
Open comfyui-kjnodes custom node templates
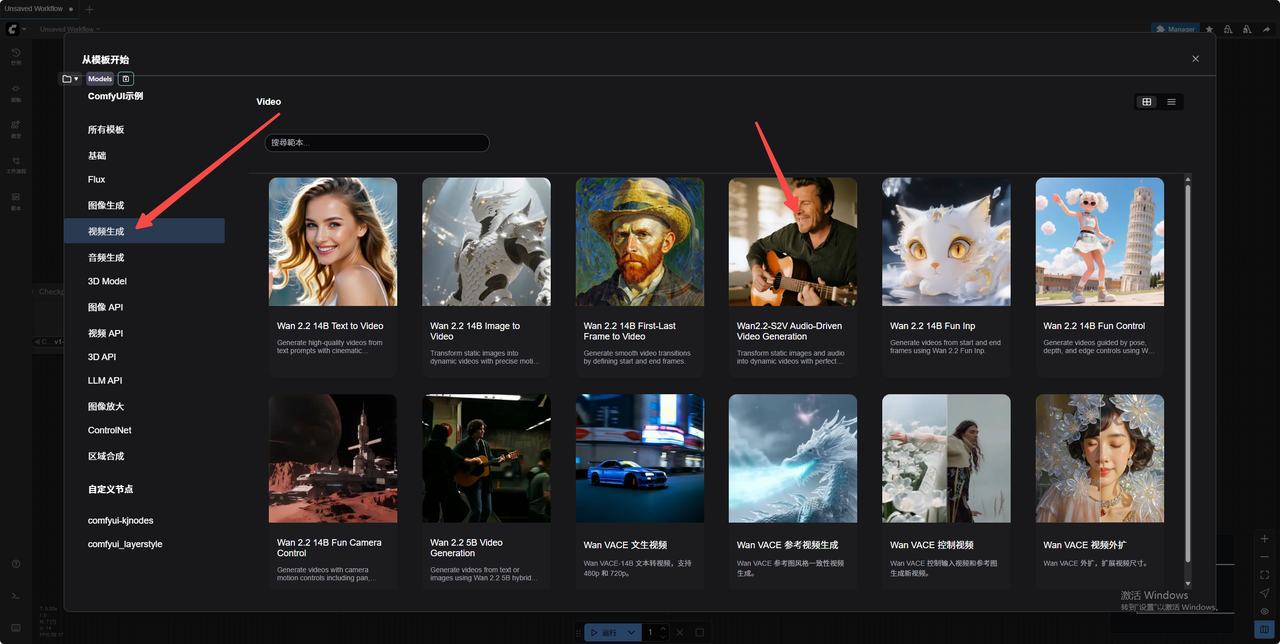144,521
